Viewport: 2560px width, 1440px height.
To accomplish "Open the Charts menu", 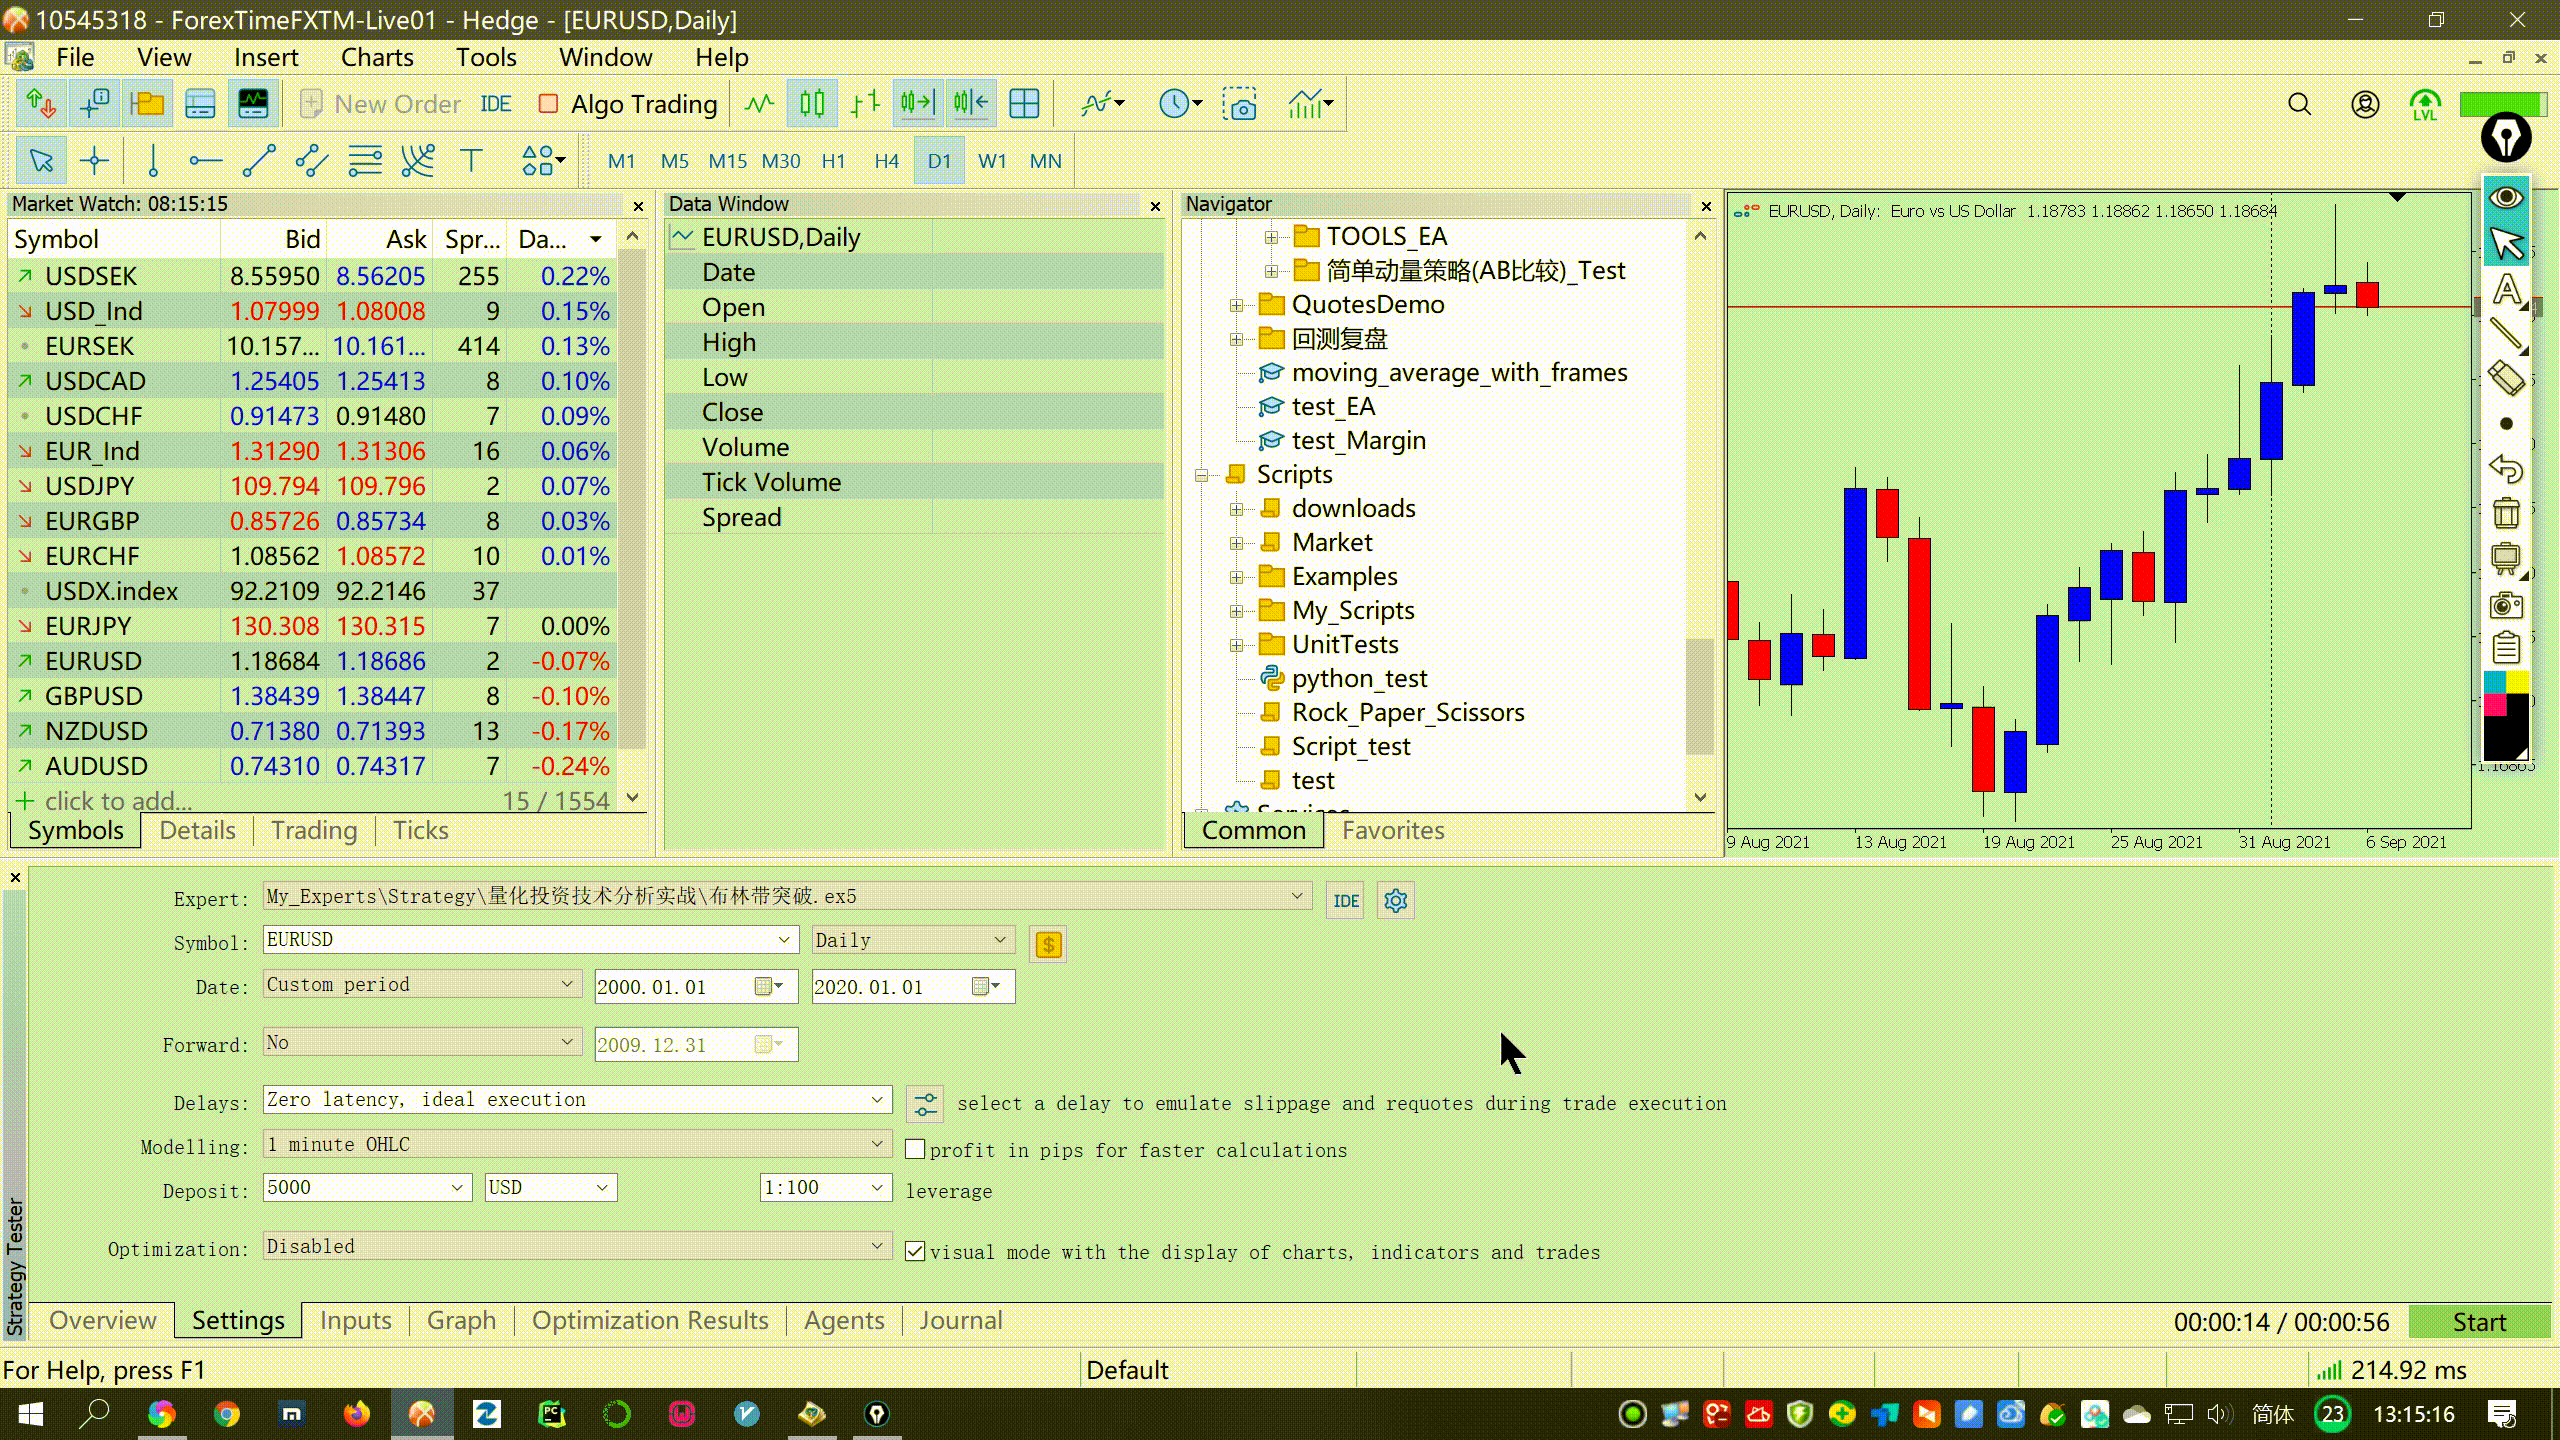I will tap(377, 57).
